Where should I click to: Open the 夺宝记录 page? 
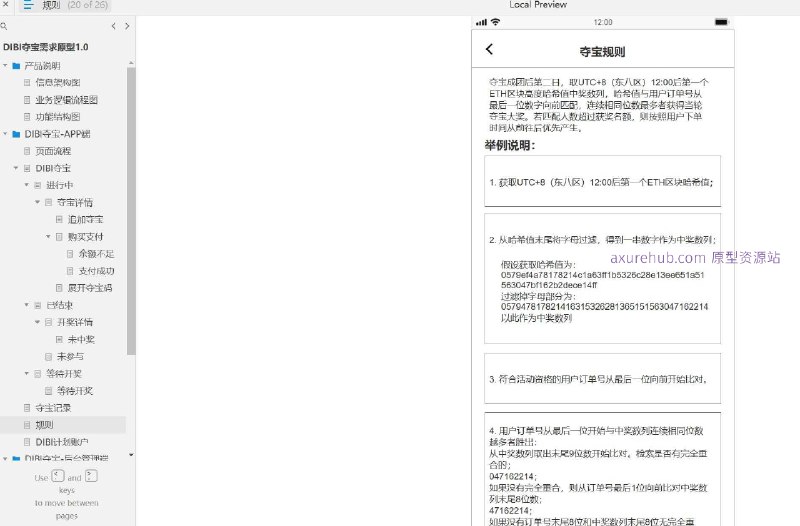tap(53, 408)
